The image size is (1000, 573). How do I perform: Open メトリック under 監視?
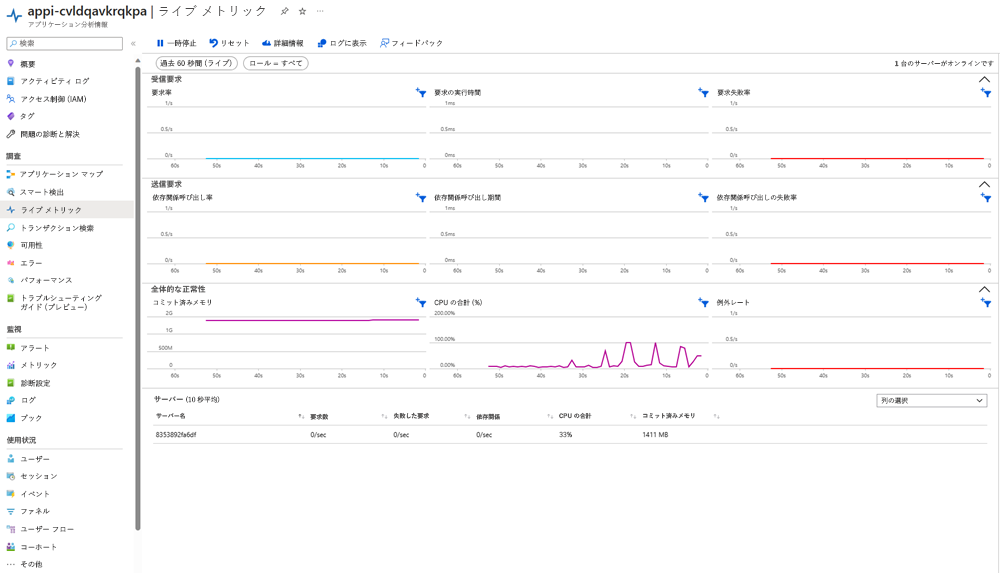pyautogui.click(x=38, y=365)
